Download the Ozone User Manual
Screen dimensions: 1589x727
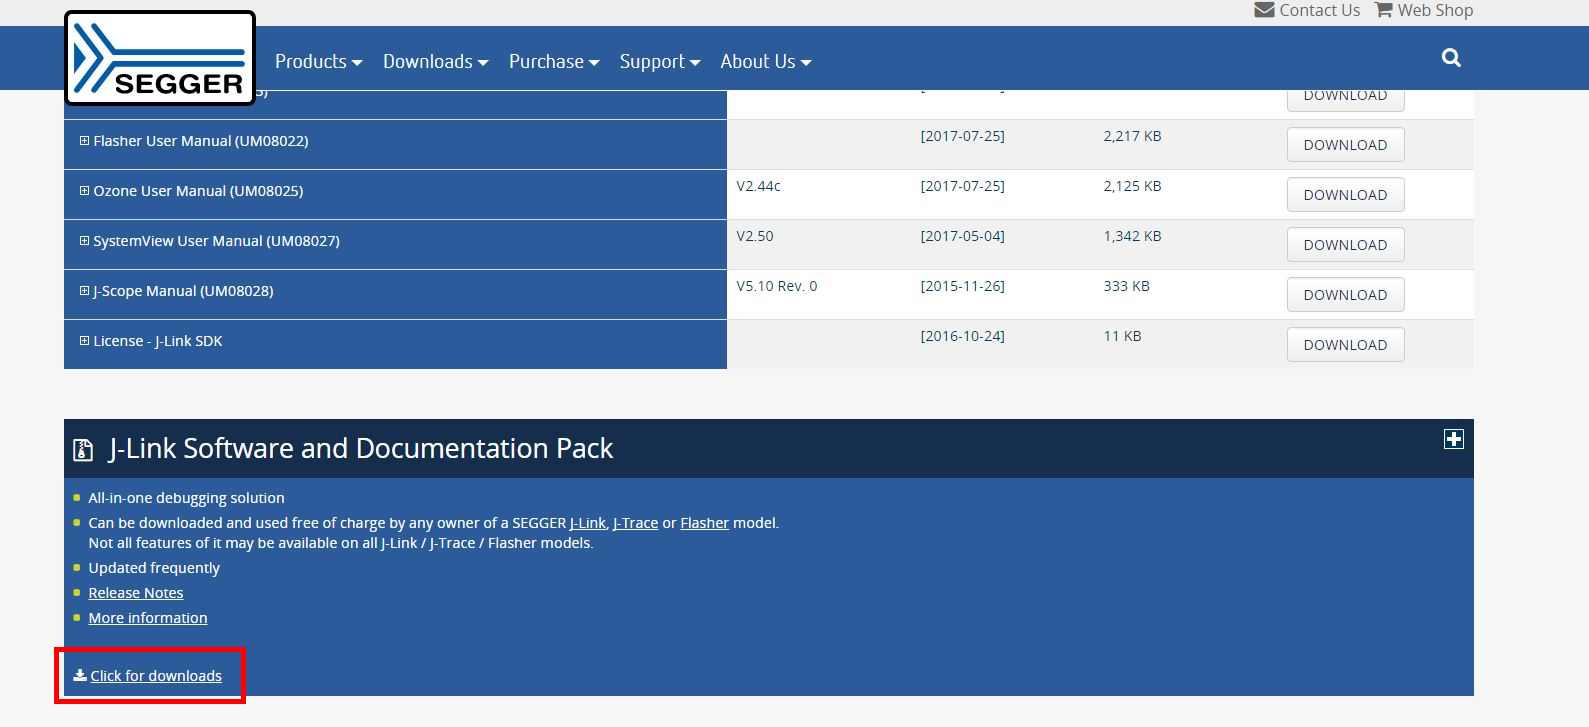[x=1345, y=195]
